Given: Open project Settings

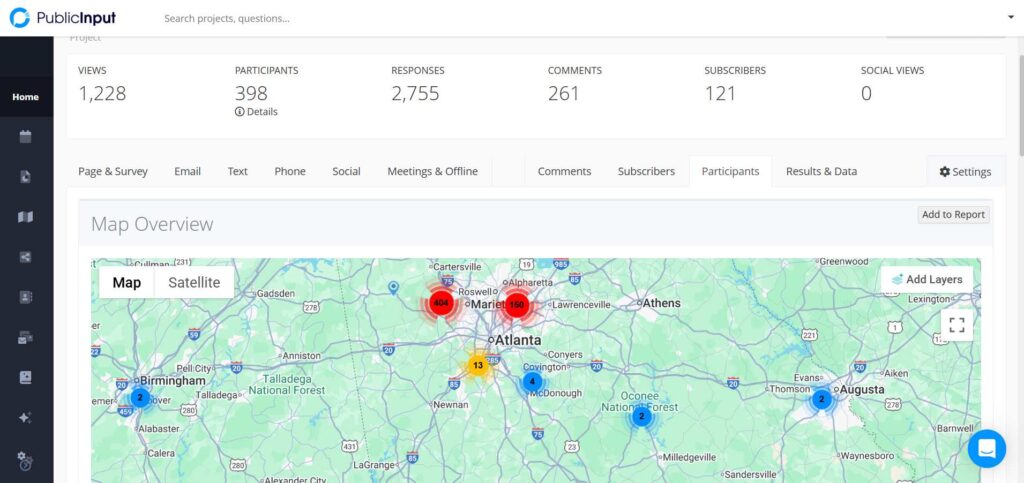Looking at the screenshot, I should 965,172.
